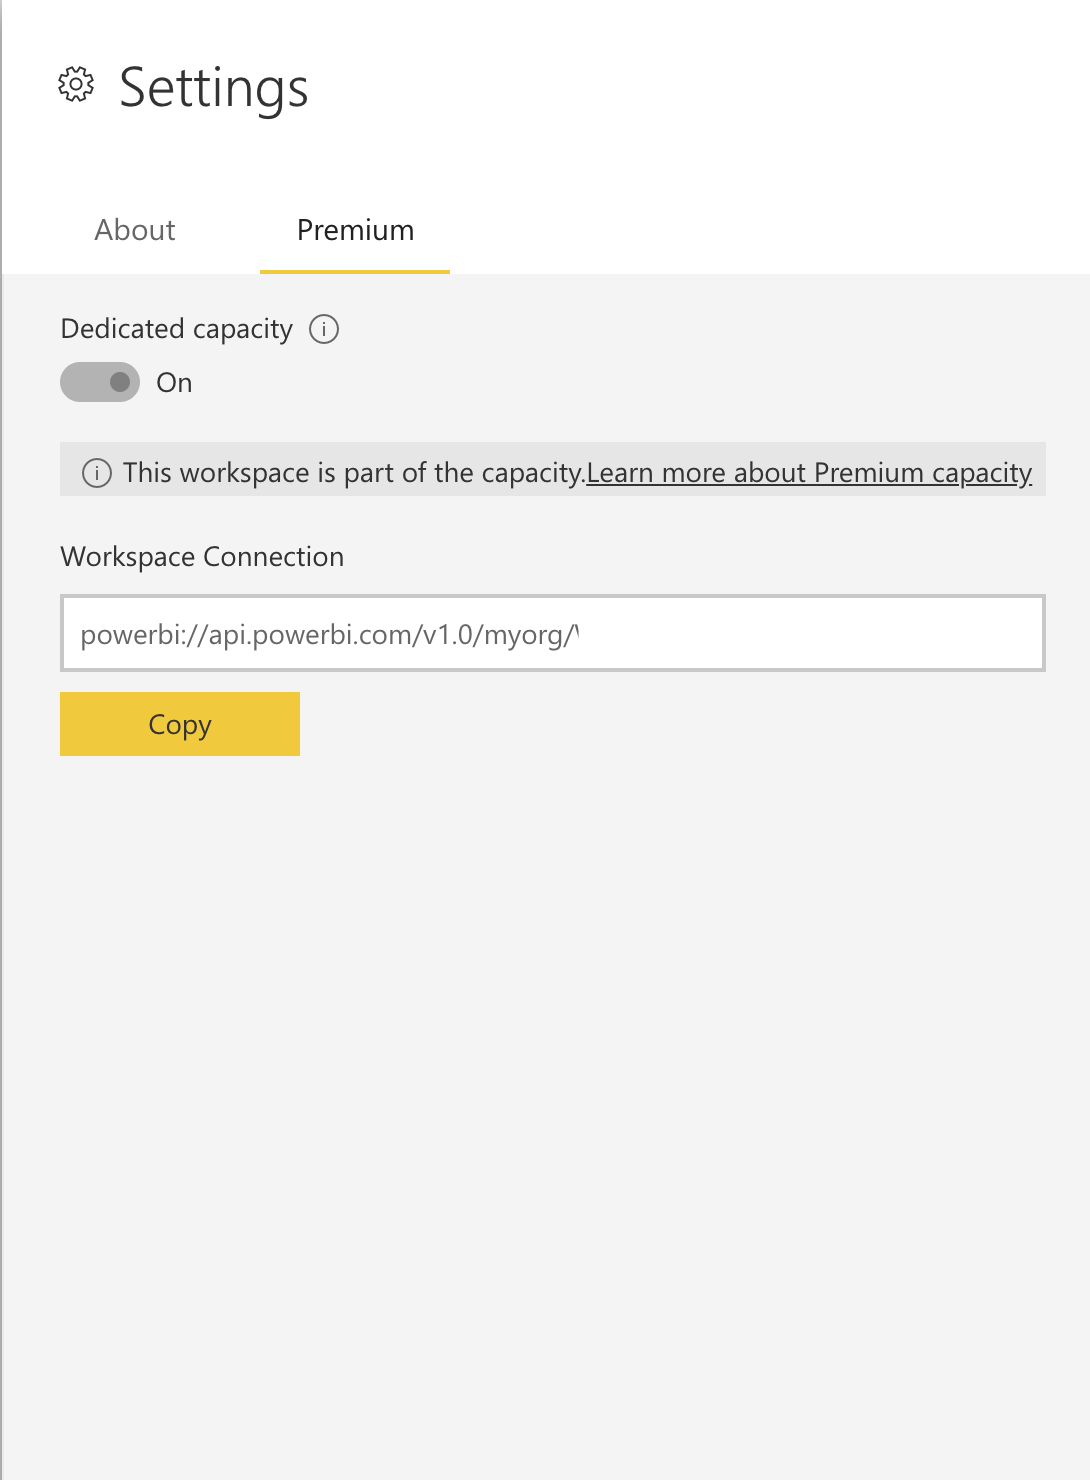Select the Premium tab
This screenshot has height=1480, width=1090.
tap(355, 230)
